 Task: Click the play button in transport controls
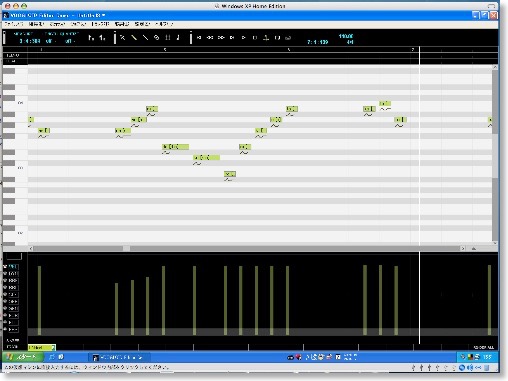[243, 38]
